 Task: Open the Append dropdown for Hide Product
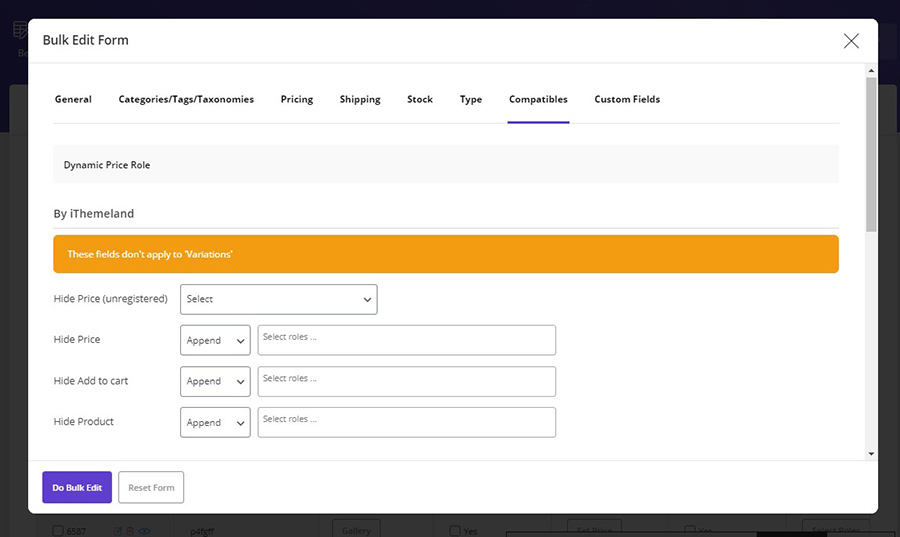215,422
